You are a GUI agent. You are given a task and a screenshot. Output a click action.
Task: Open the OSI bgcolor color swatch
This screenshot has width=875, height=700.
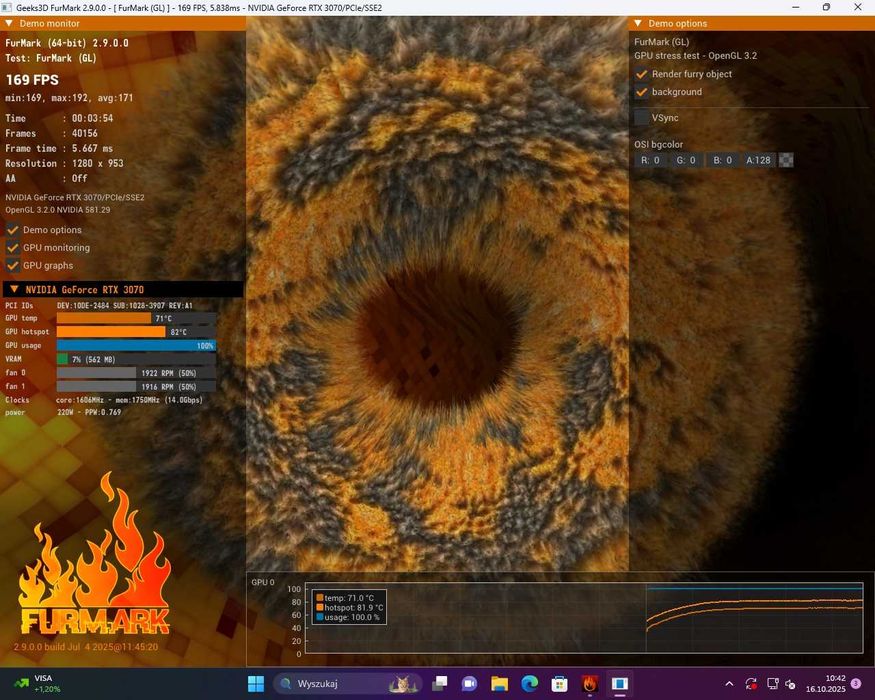coord(786,160)
